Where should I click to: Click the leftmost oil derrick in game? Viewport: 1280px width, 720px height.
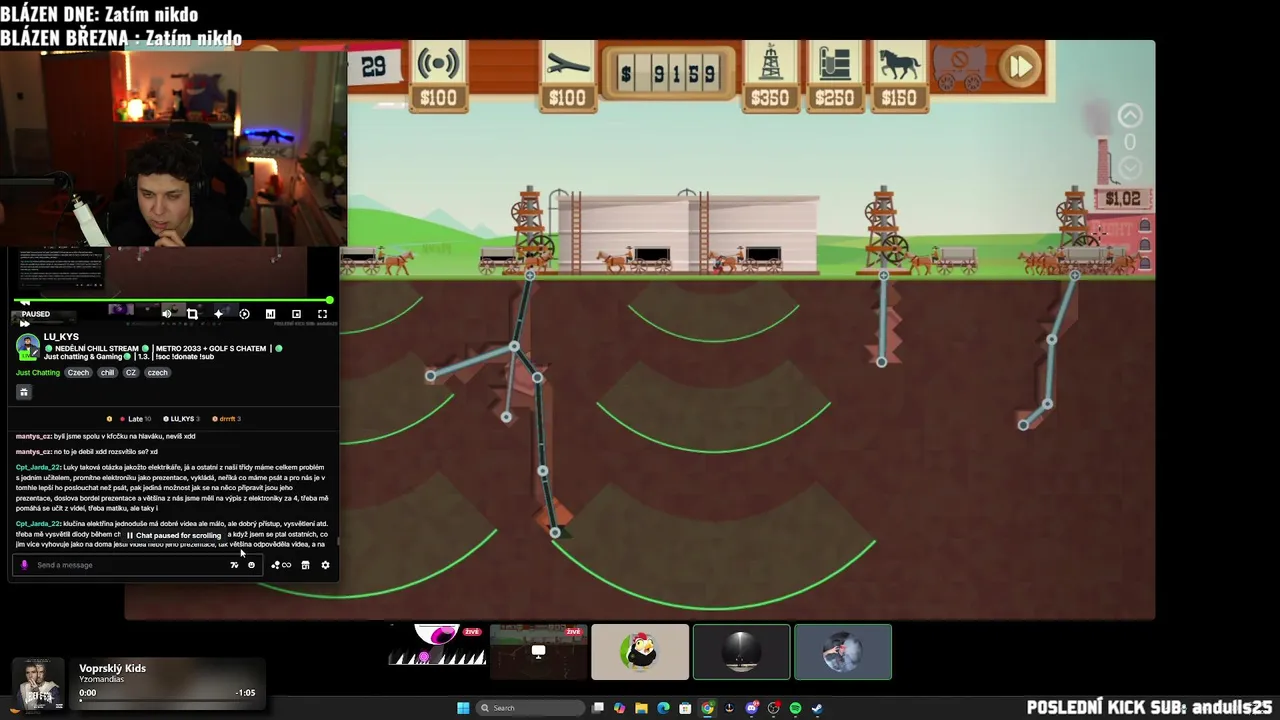click(x=530, y=228)
